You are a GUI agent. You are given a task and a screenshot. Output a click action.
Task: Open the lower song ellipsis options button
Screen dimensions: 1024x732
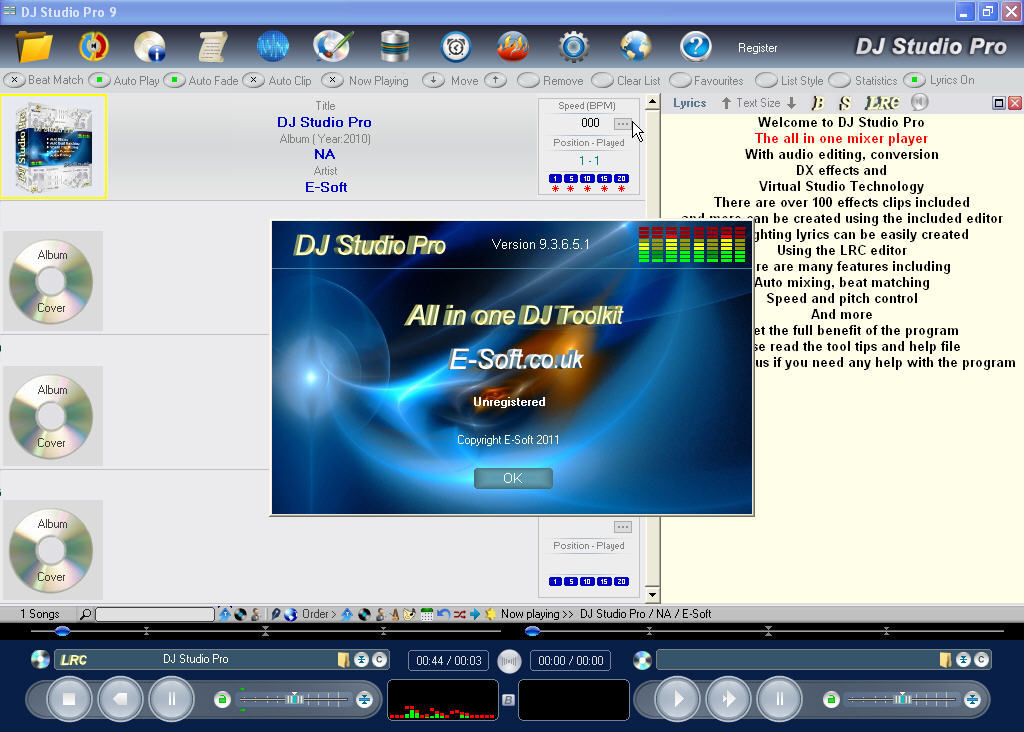(x=622, y=526)
